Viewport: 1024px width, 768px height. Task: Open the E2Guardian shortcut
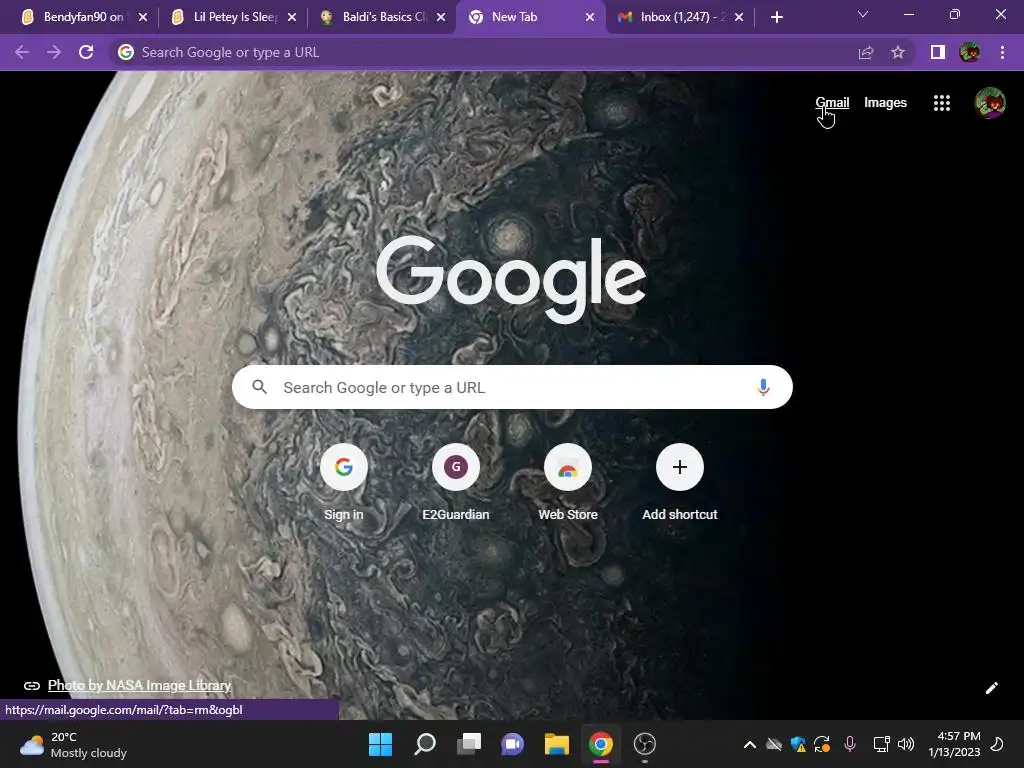click(x=456, y=483)
